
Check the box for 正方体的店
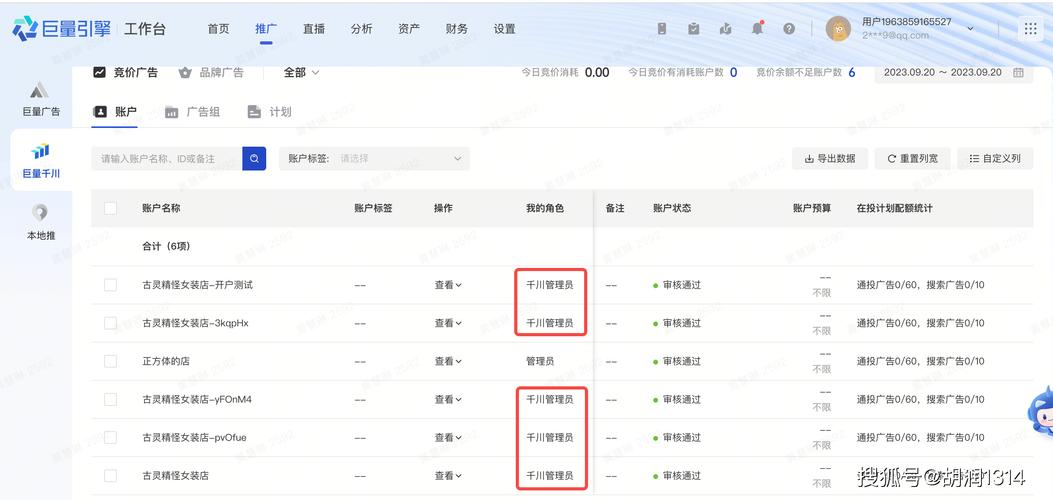(110, 361)
